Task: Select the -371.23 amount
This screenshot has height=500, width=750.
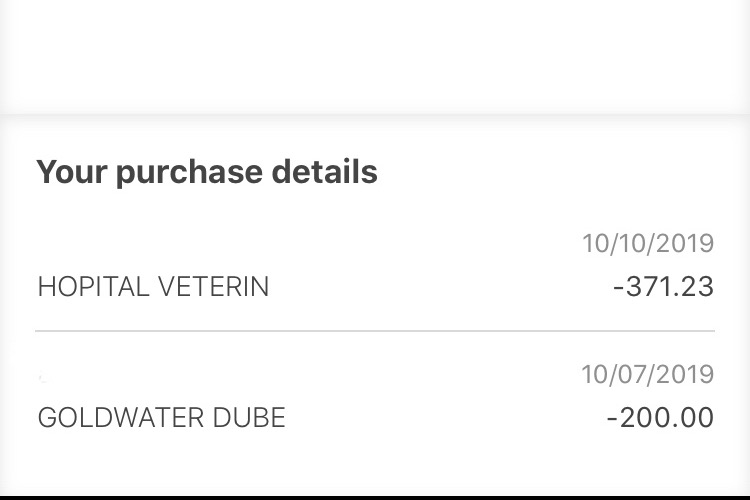Action: tap(663, 287)
